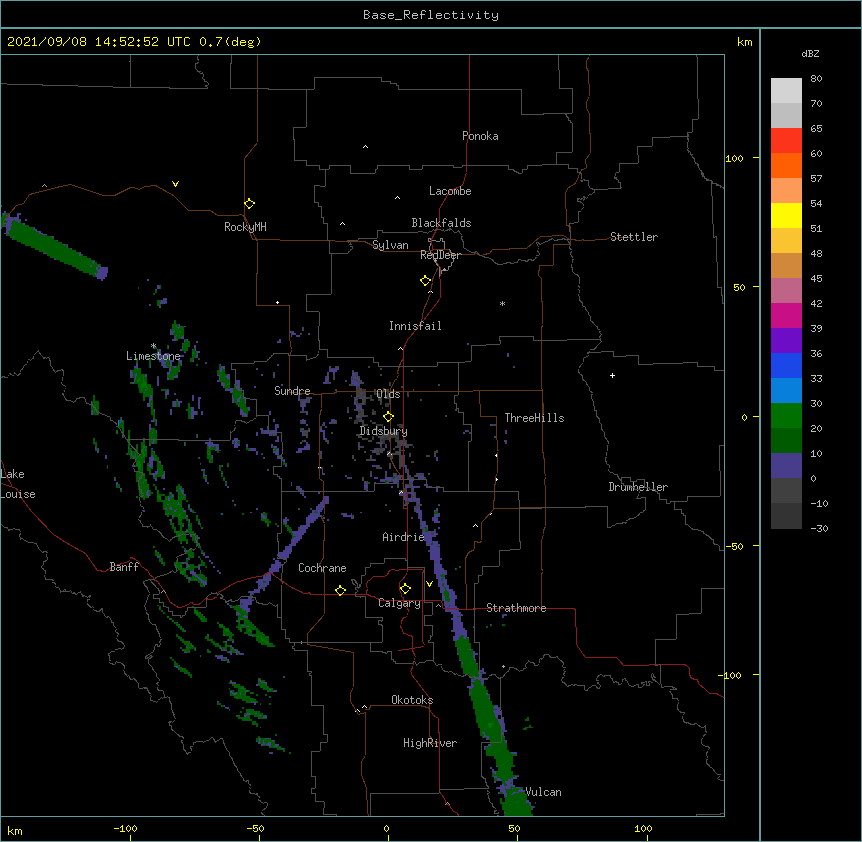Click the yellow station marker beside Olds
The width and height of the screenshot is (862, 842).
coord(388,416)
